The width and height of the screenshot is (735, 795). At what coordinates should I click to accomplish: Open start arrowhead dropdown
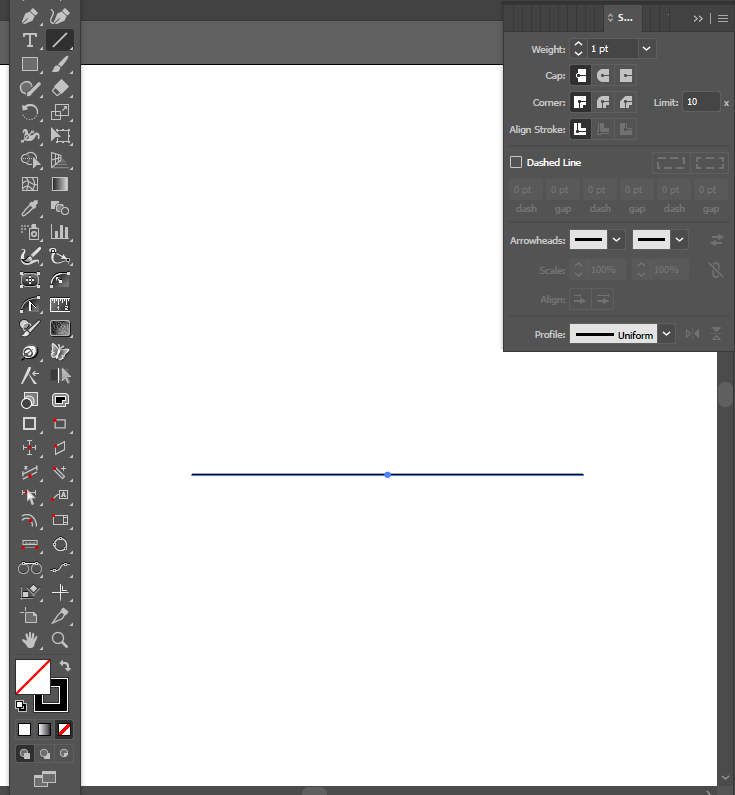[616, 240]
